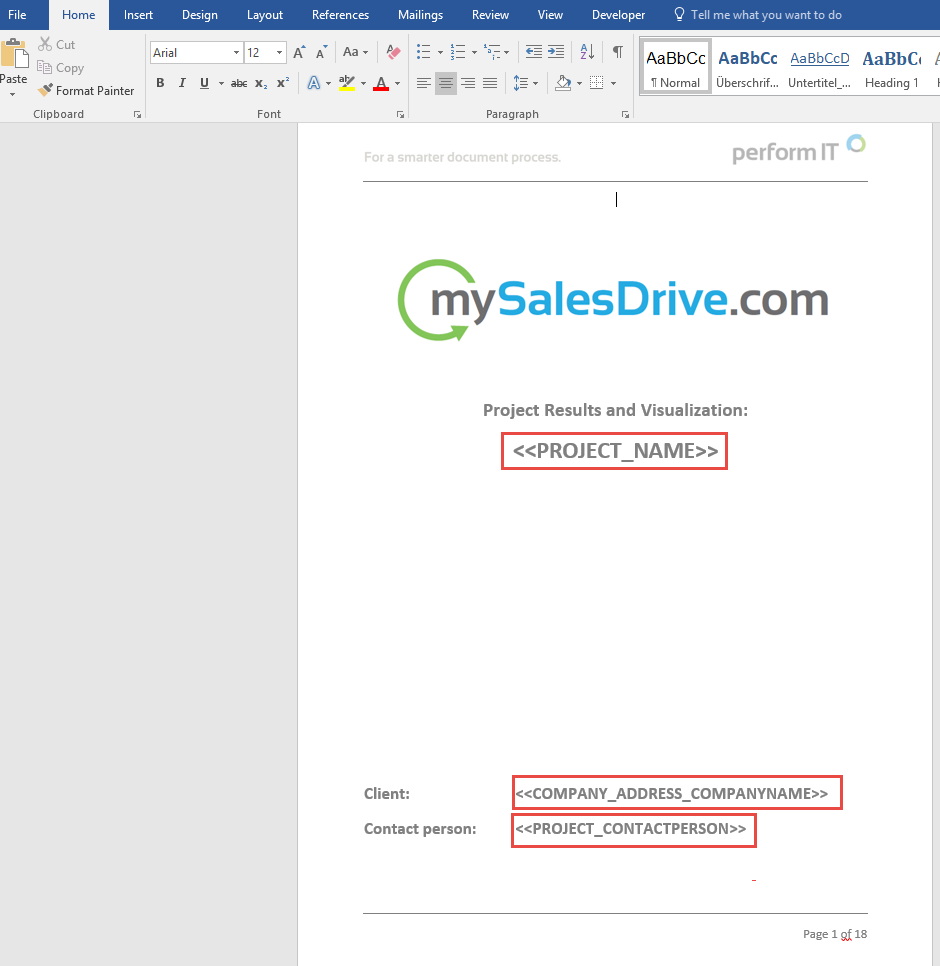Viewport: 940px width, 966px height.
Task: Expand borders dropdown arrow
Action: coord(613,83)
